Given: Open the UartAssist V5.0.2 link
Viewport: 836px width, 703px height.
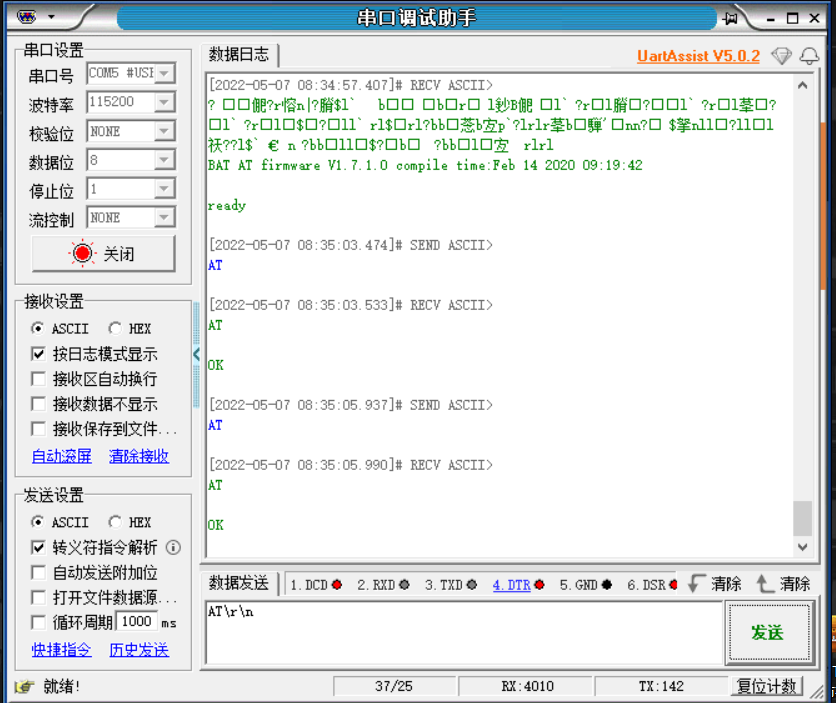Looking at the screenshot, I should click(x=698, y=56).
